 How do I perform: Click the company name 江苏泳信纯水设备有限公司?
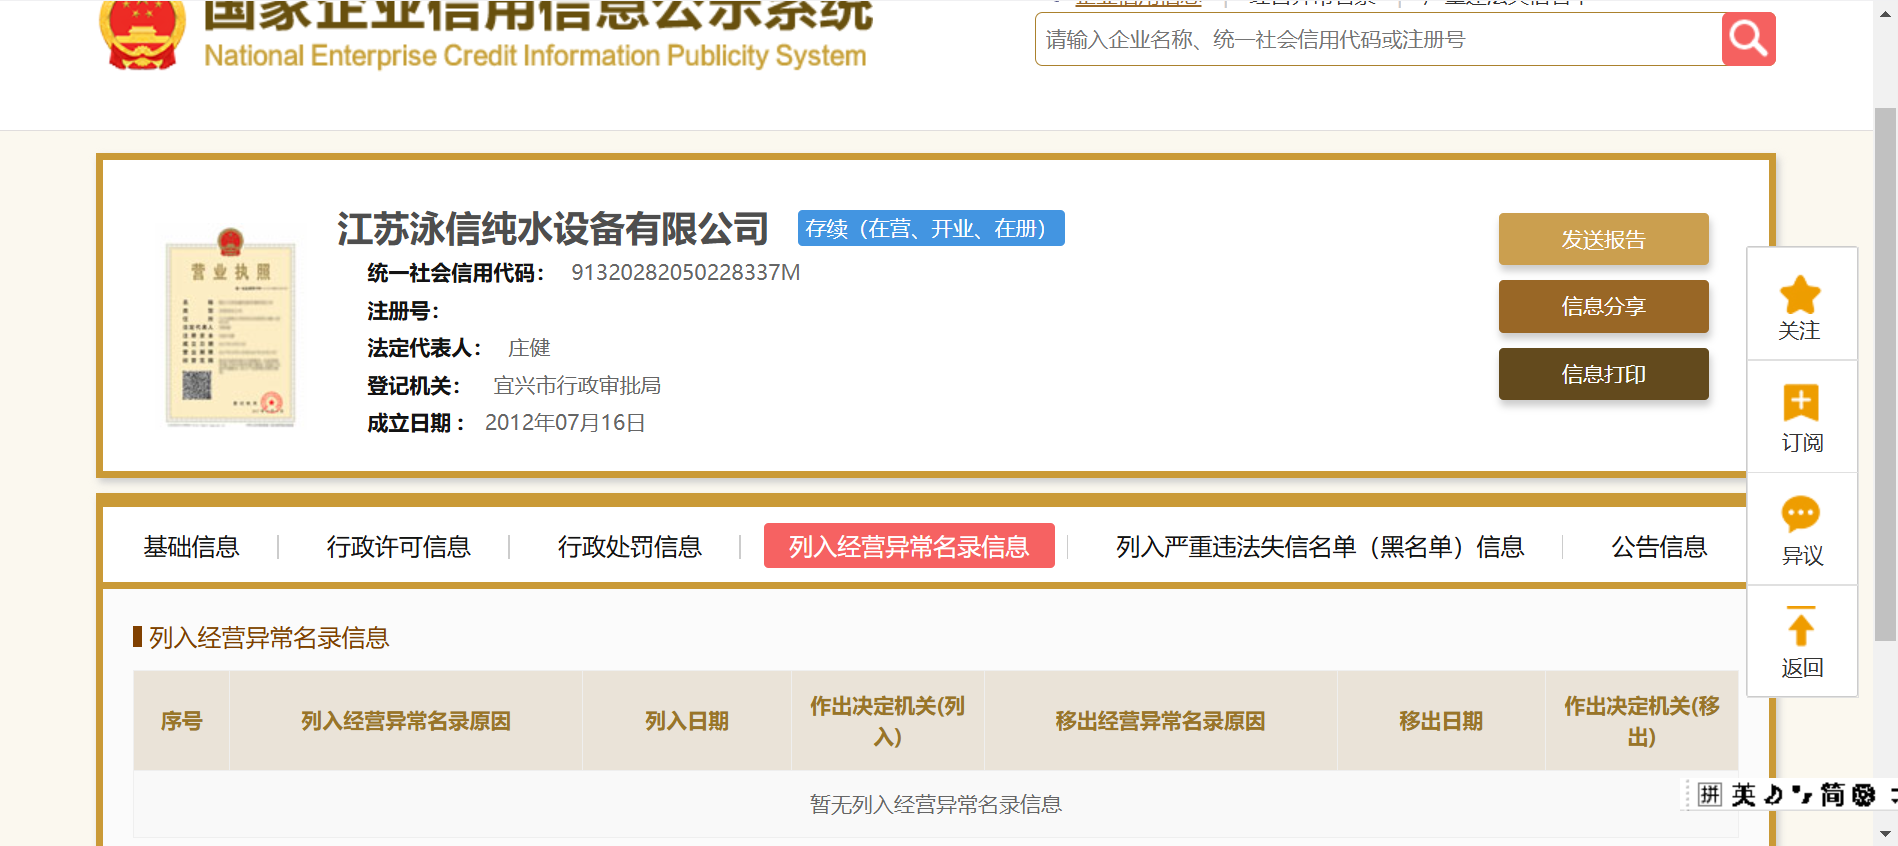(x=552, y=229)
